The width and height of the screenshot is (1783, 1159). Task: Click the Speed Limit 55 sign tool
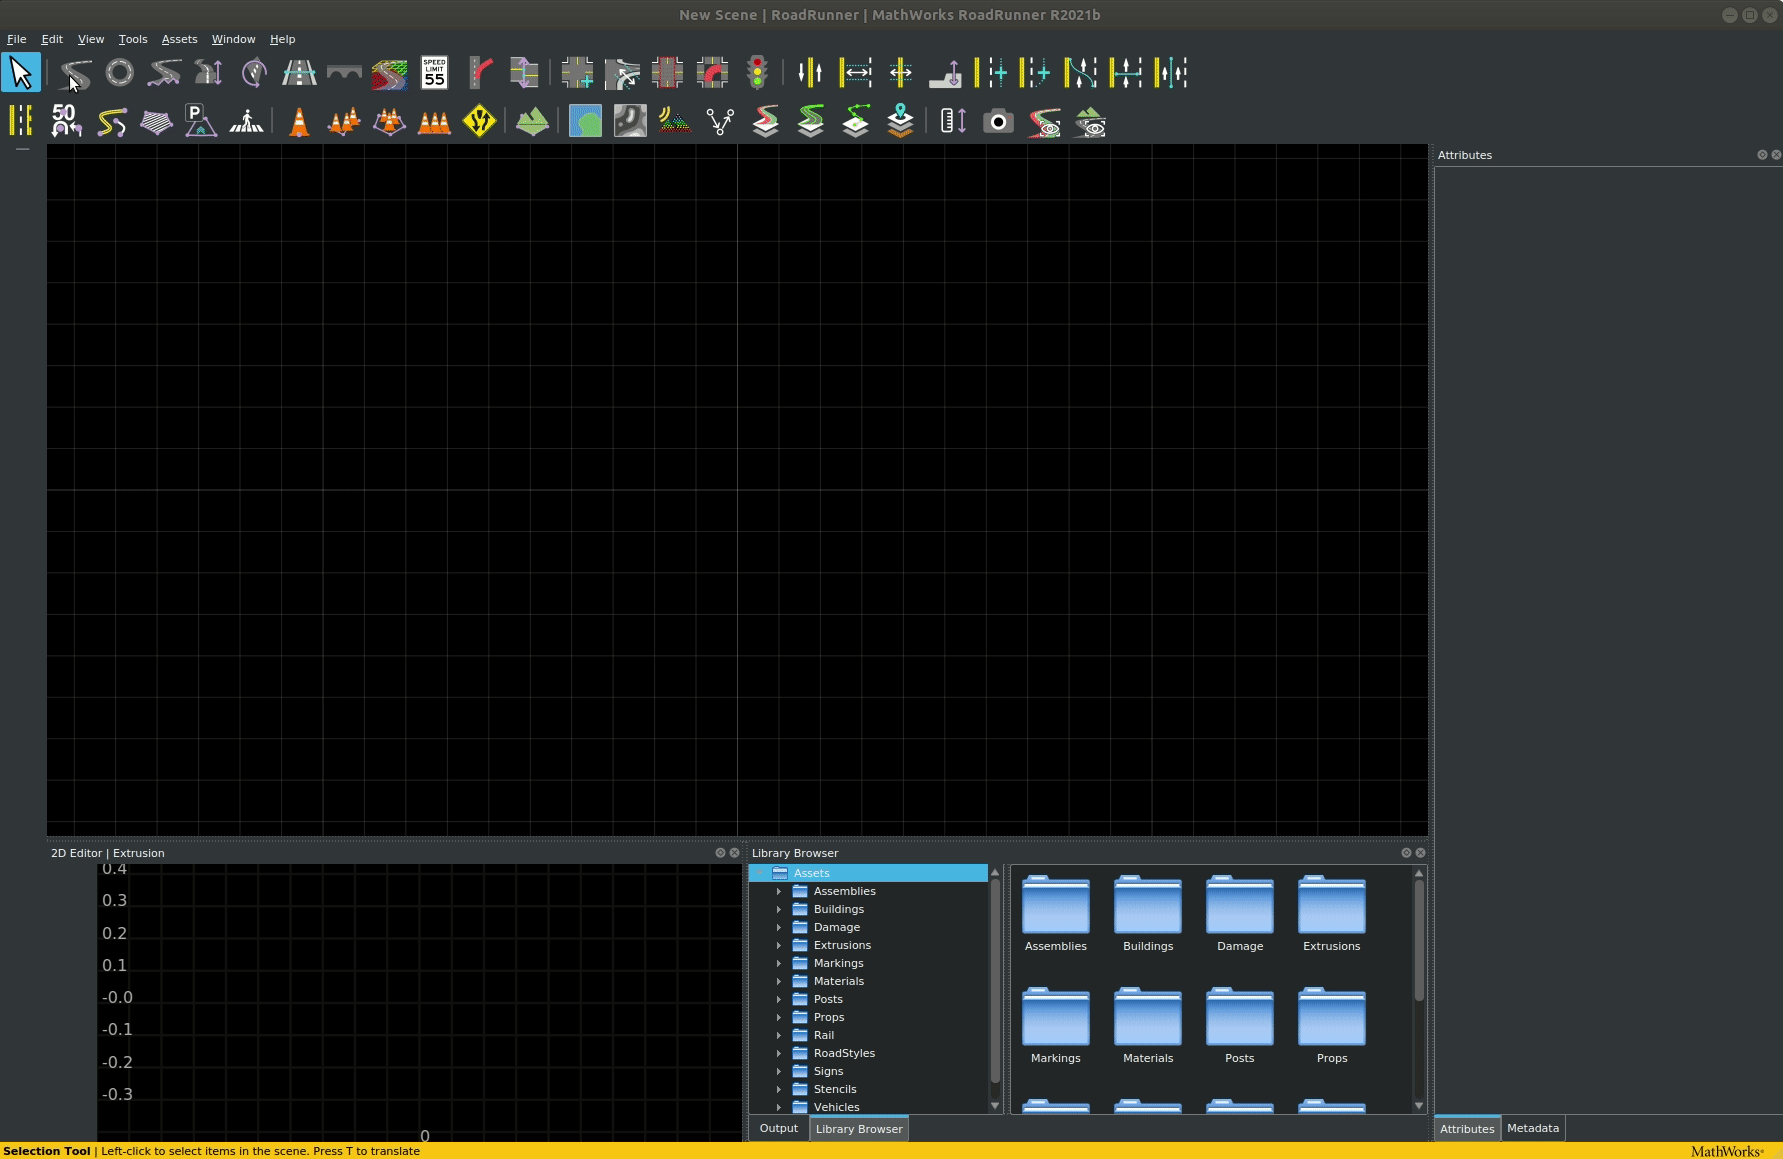click(434, 73)
